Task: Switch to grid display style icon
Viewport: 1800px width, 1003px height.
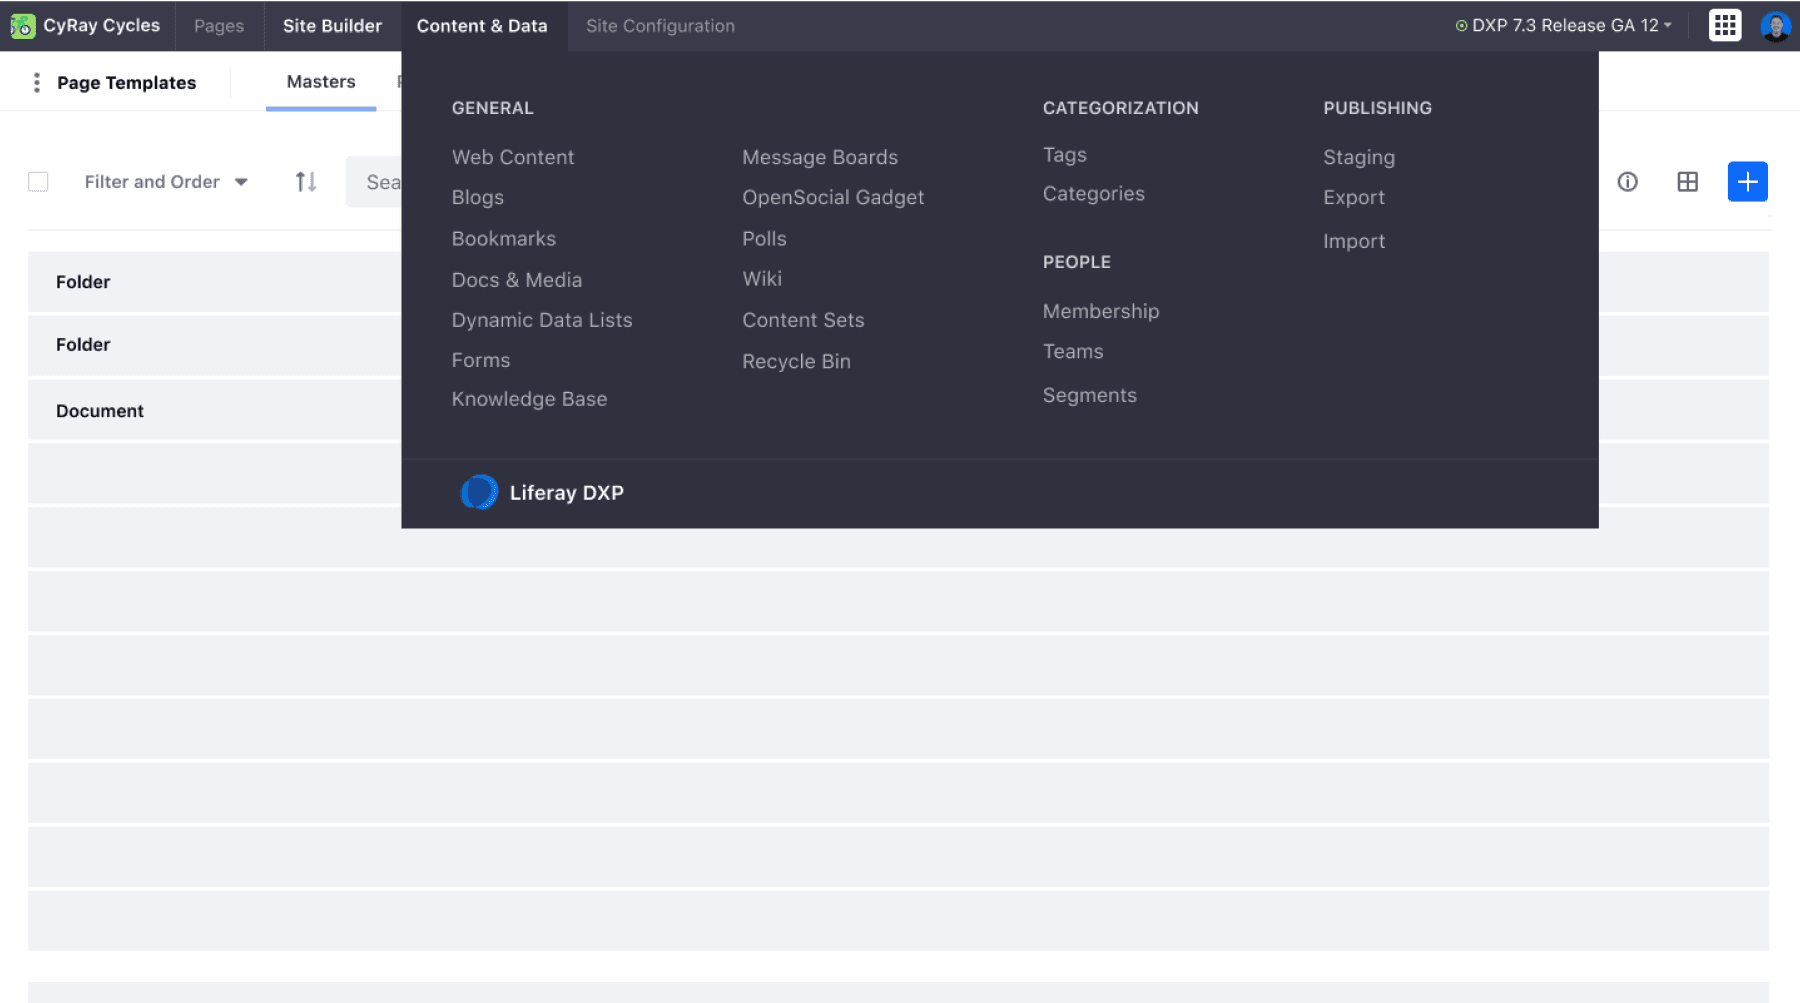Action: pos(1687,182)
